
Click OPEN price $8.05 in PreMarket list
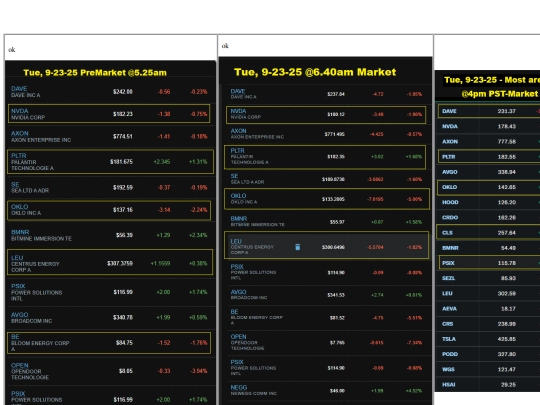(x=126, y=371)
